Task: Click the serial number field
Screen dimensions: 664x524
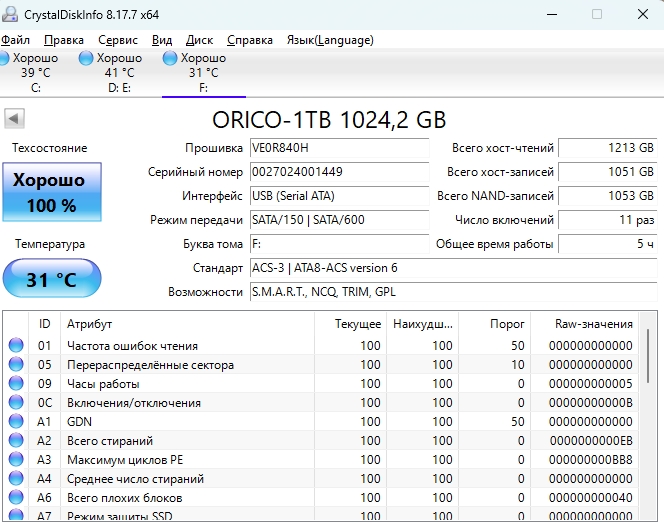Action: tap(337, 172)
